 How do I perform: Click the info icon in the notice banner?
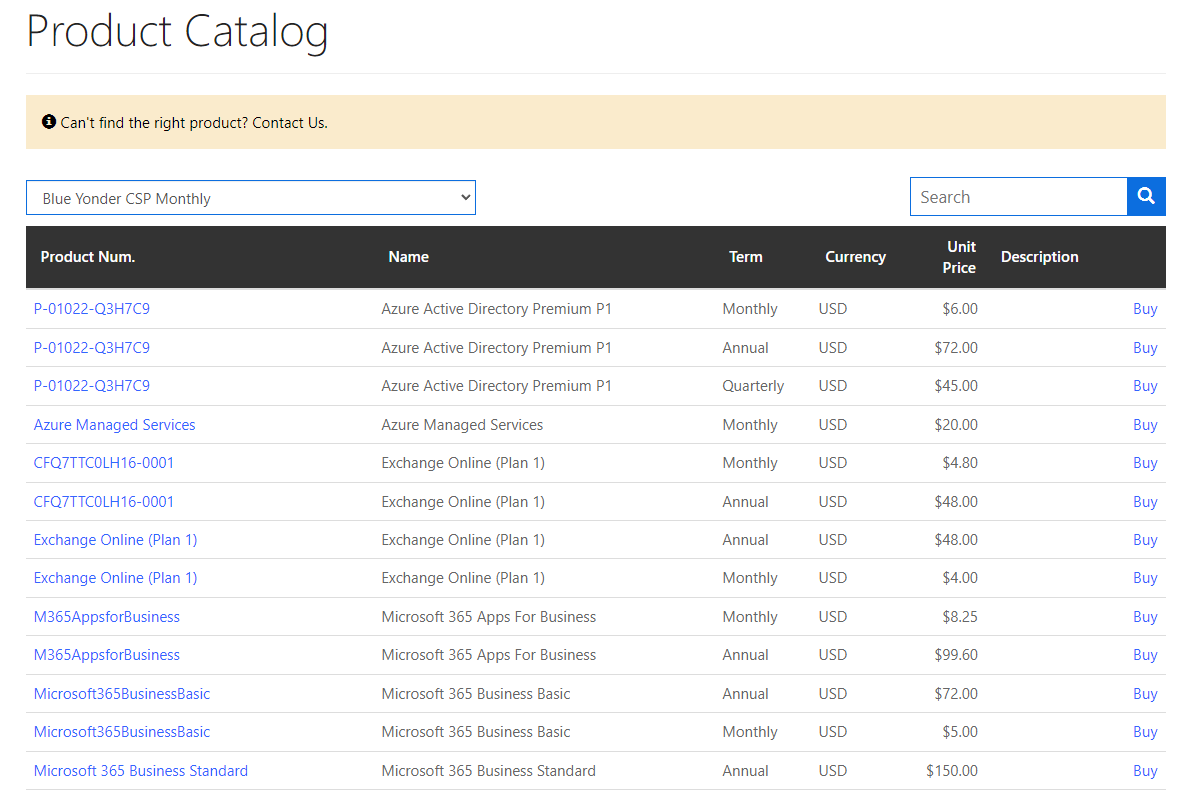pos(49,122)
